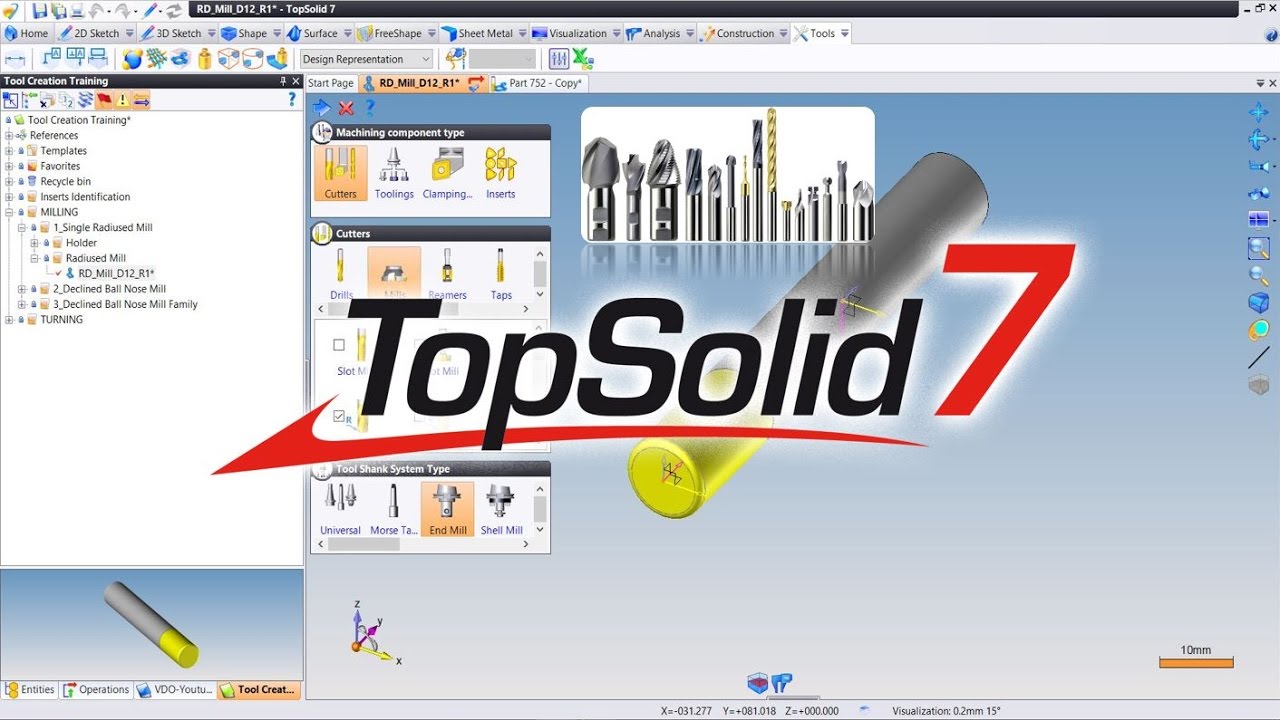Click the yellow warning project tree icon

(122, 99)
